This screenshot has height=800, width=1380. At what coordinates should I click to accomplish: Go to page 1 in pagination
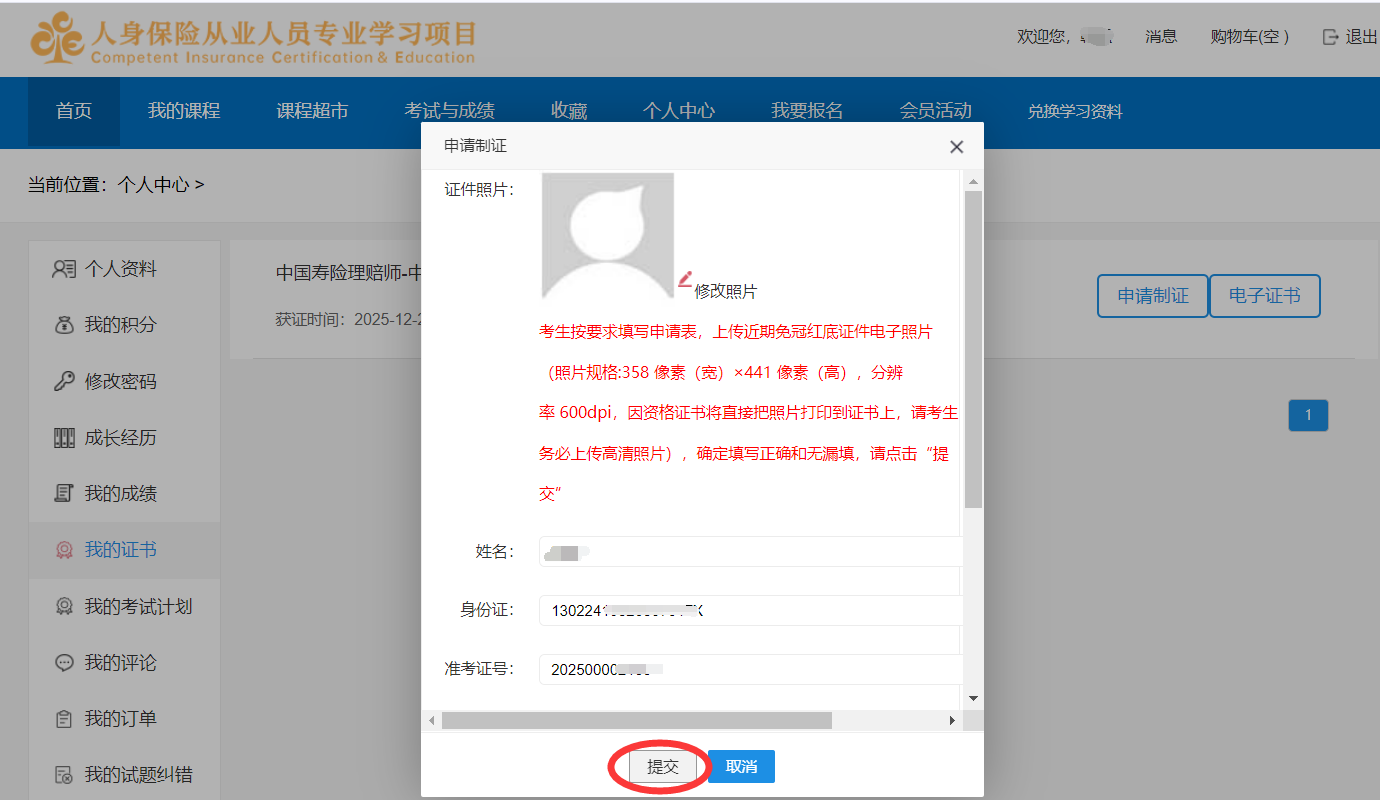point(1308,415)
